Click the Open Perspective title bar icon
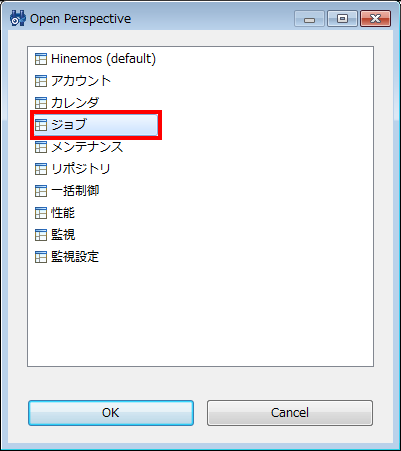 [18, 19]
